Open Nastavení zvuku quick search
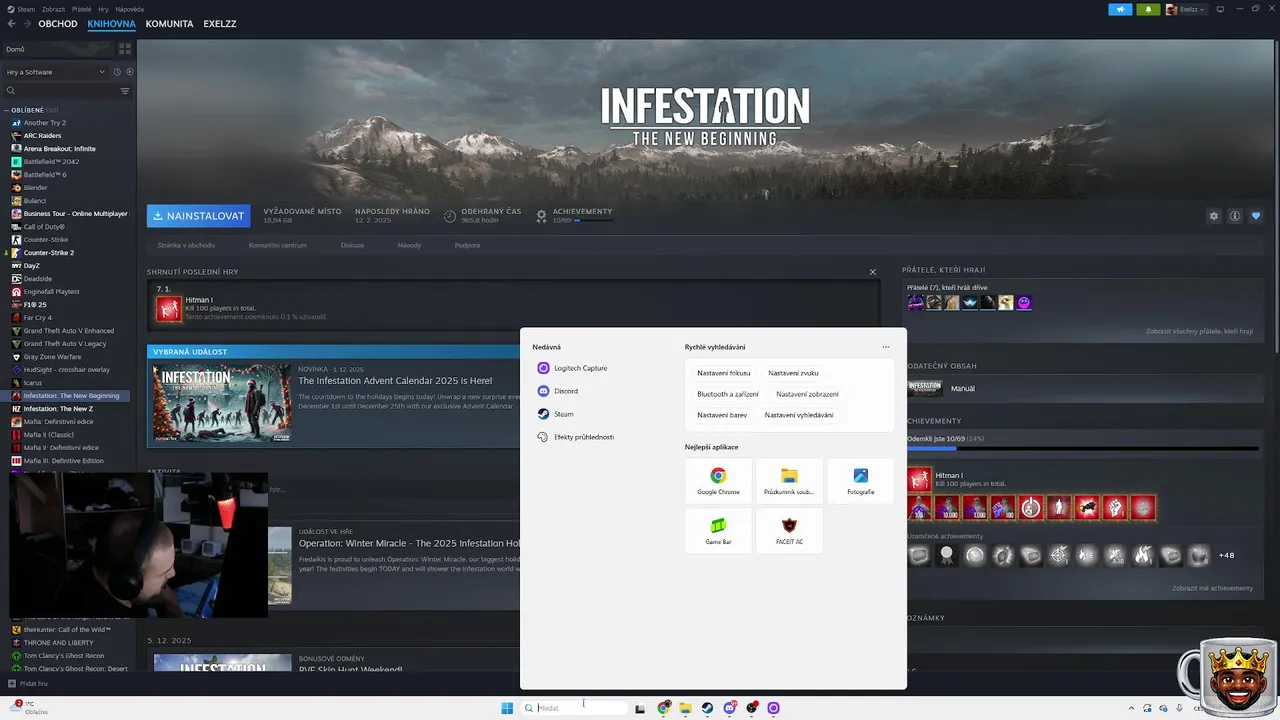The height and width of the screenshot is (720, 1280). pos(793,373)
